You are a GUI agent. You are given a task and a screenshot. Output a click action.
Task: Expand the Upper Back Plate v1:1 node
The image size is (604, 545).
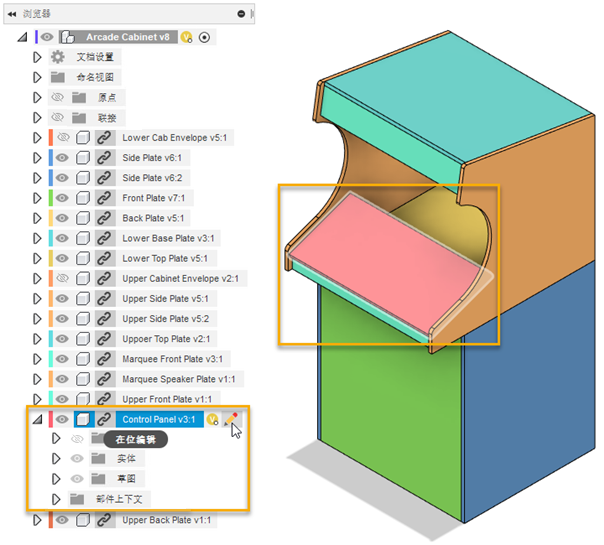click(37, 520)
